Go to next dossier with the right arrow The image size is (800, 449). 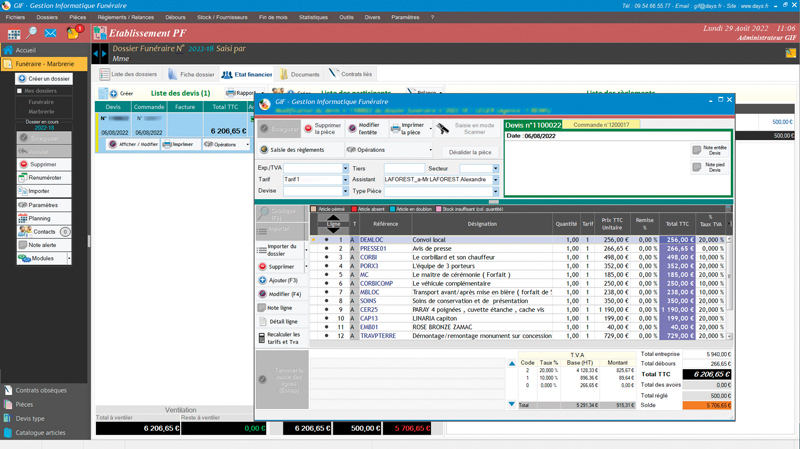104,53
